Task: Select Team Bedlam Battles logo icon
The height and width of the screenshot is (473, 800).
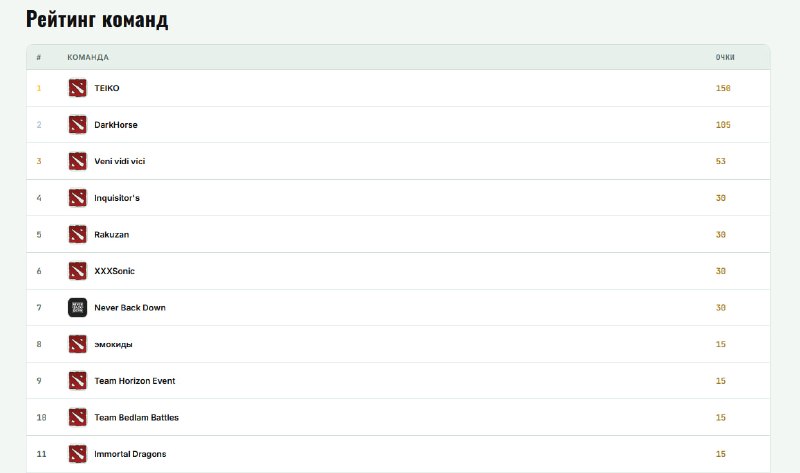Action: click(x=78, y=417)
